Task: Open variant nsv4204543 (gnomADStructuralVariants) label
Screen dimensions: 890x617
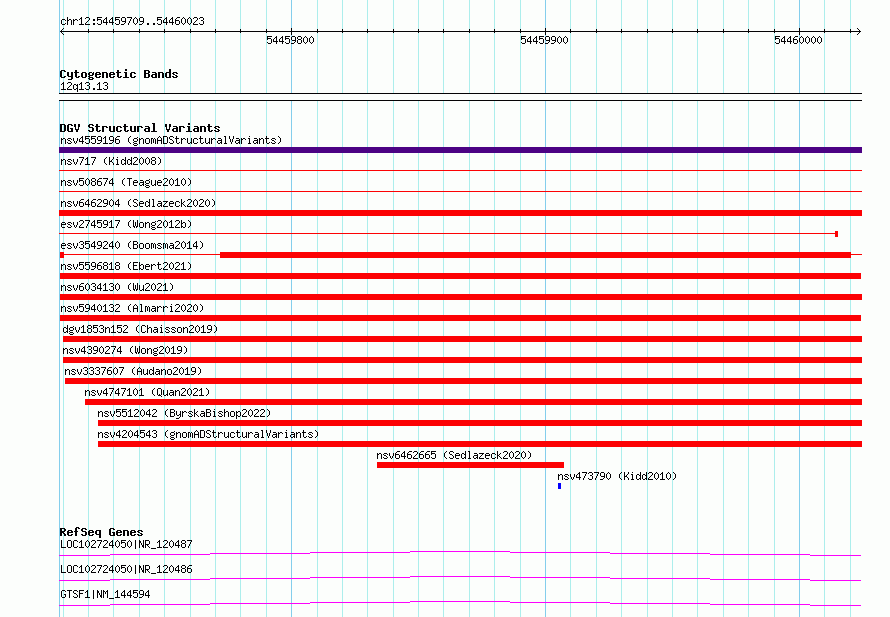Action: point(208,434)
